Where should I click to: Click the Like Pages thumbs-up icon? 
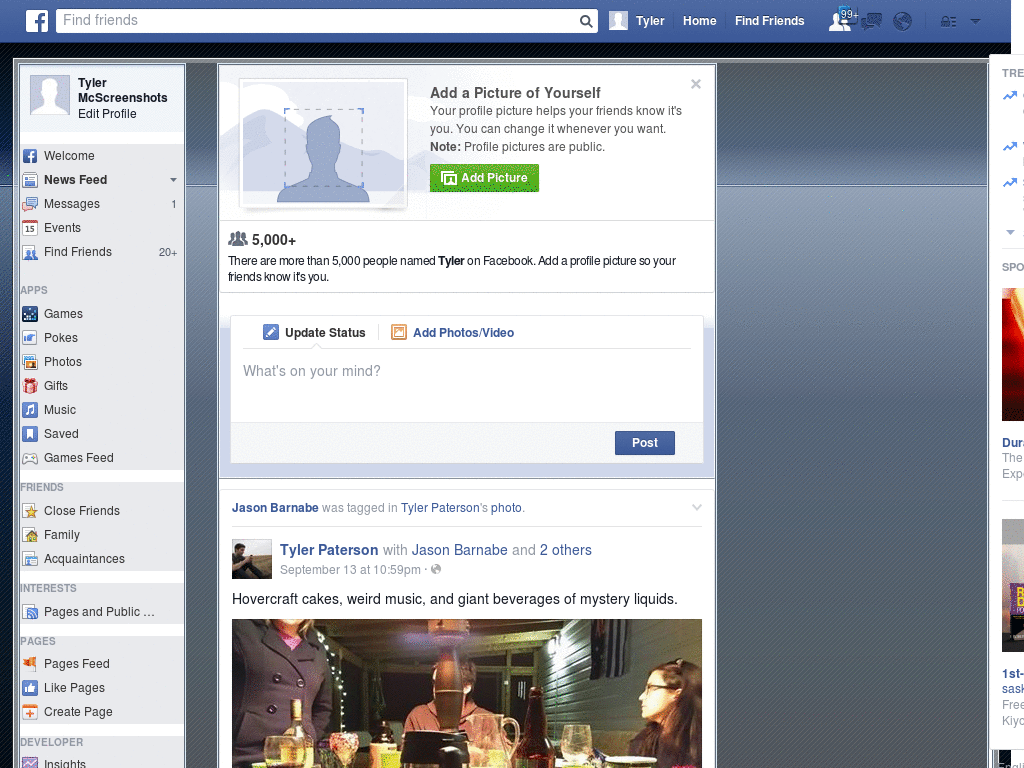[30, 688]
